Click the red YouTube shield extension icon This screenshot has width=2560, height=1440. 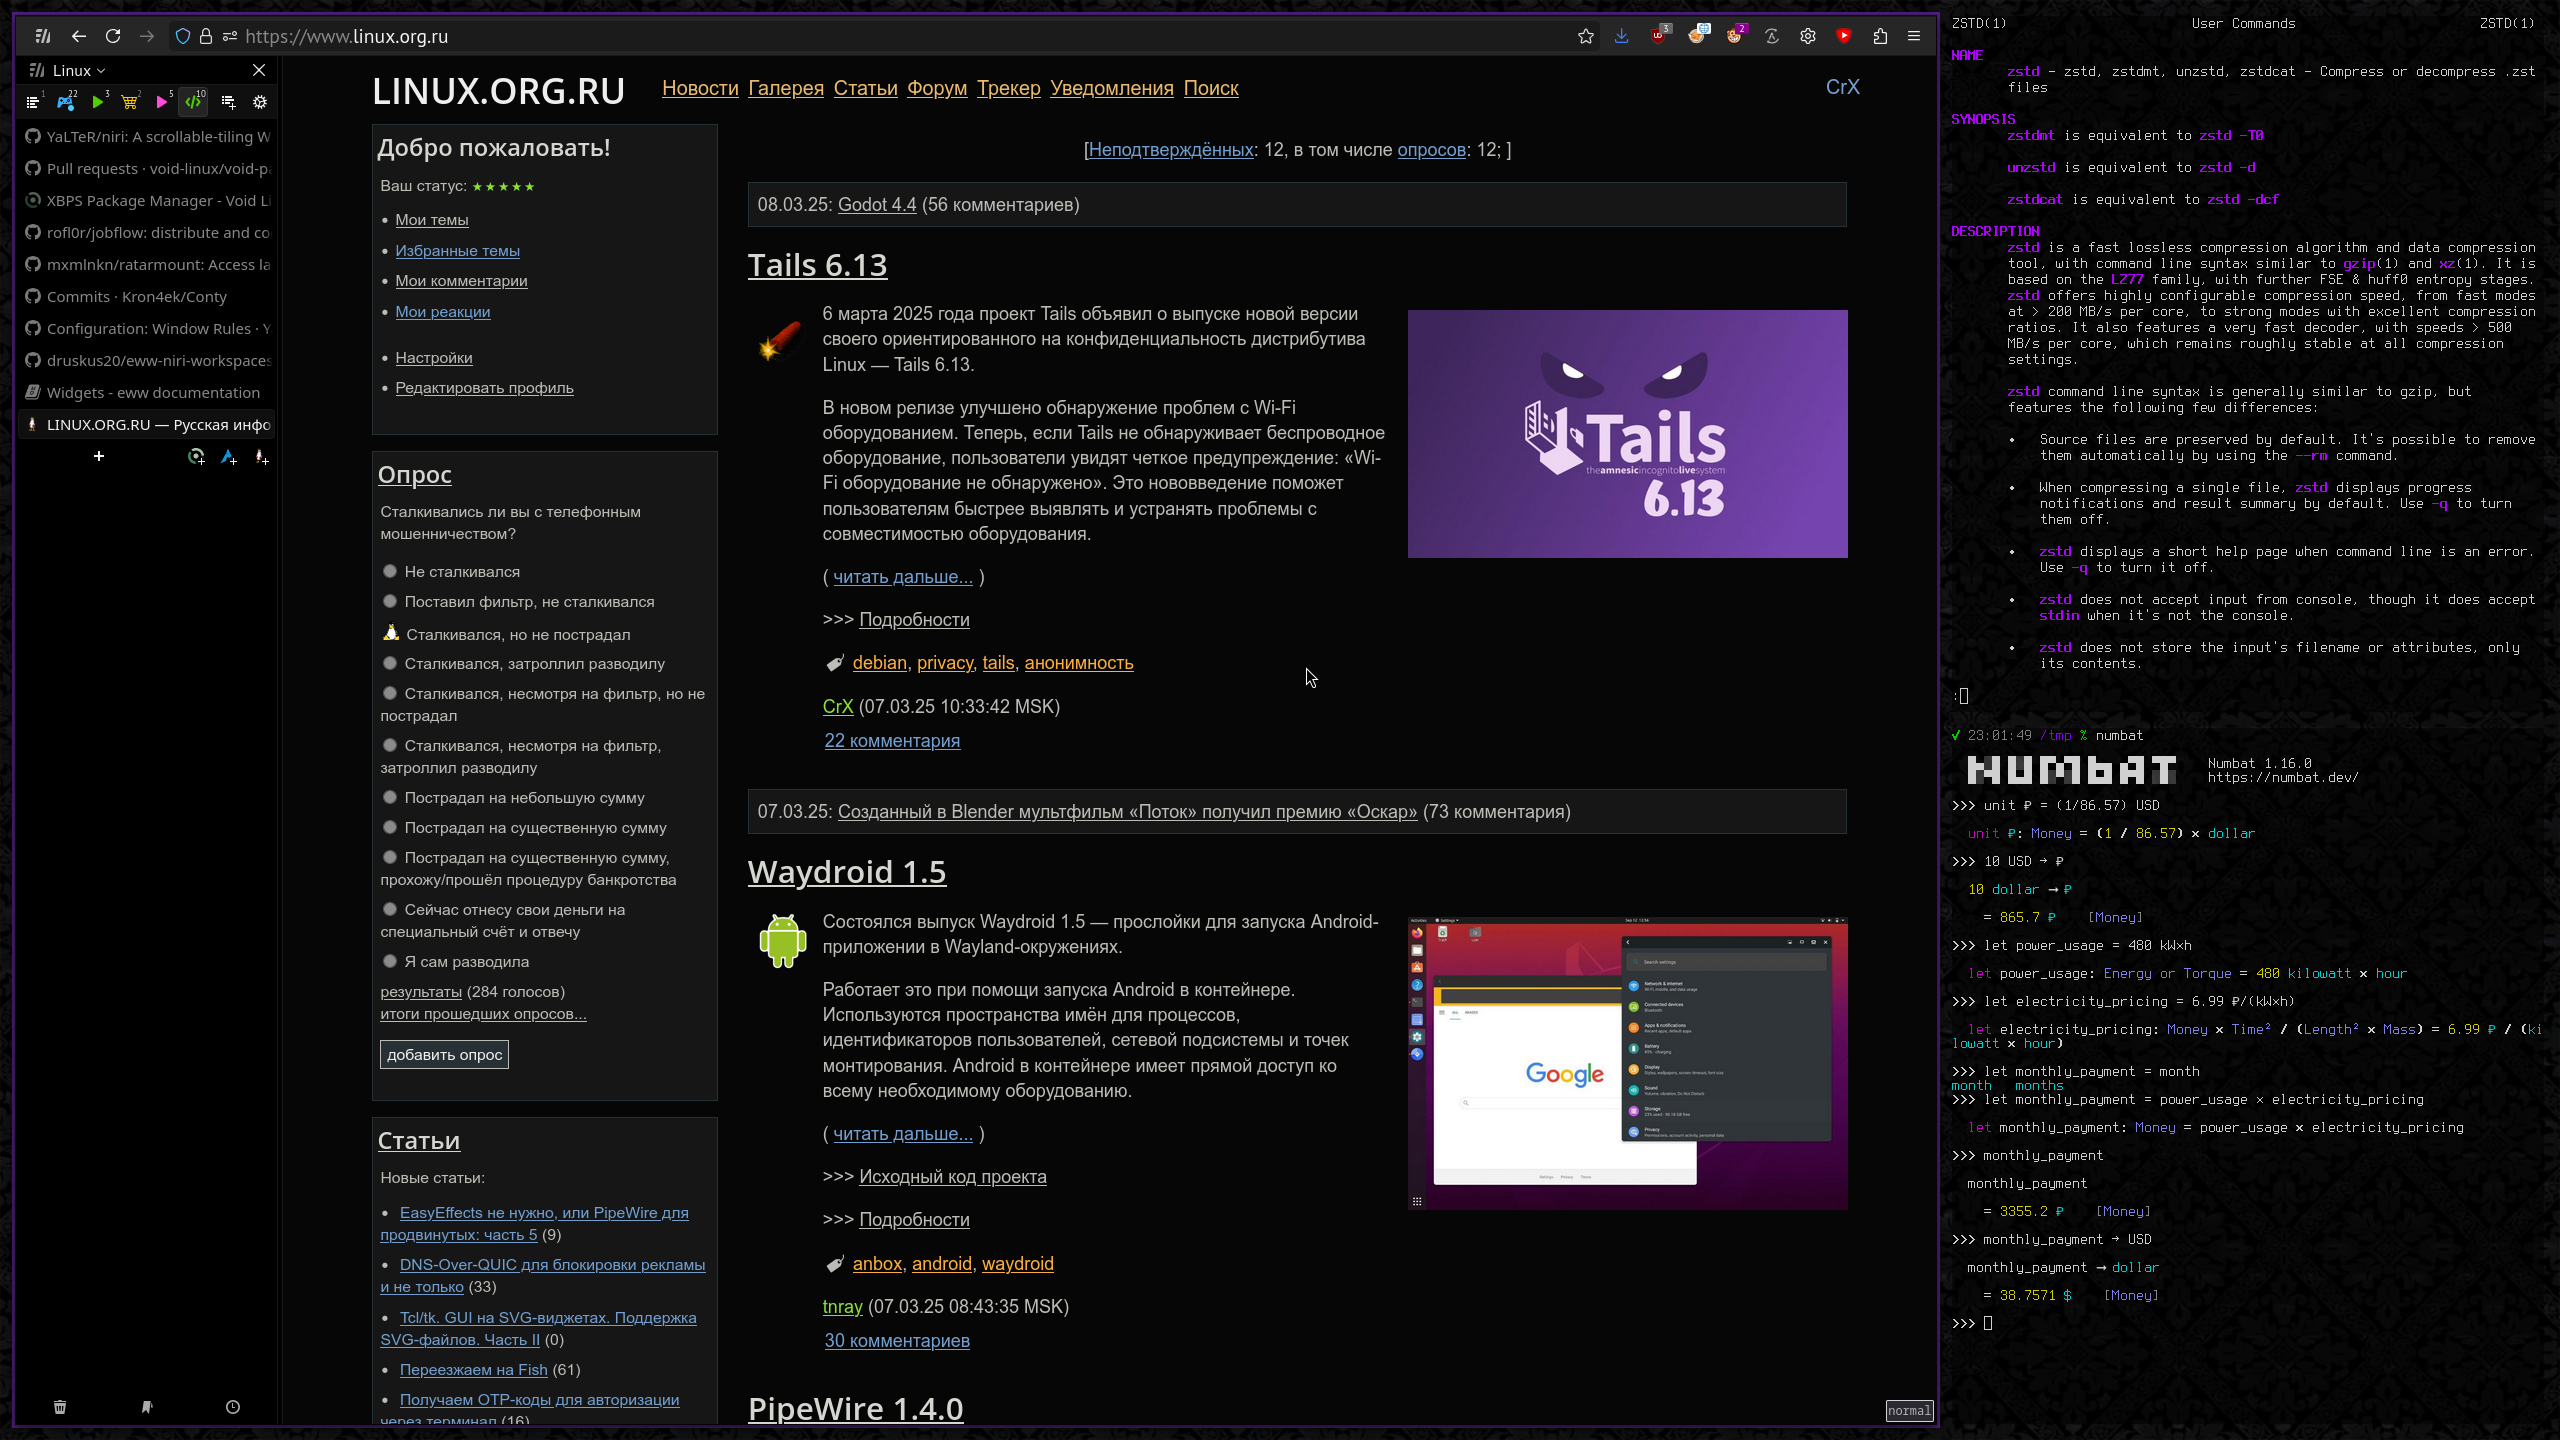tap(1844, 36)
